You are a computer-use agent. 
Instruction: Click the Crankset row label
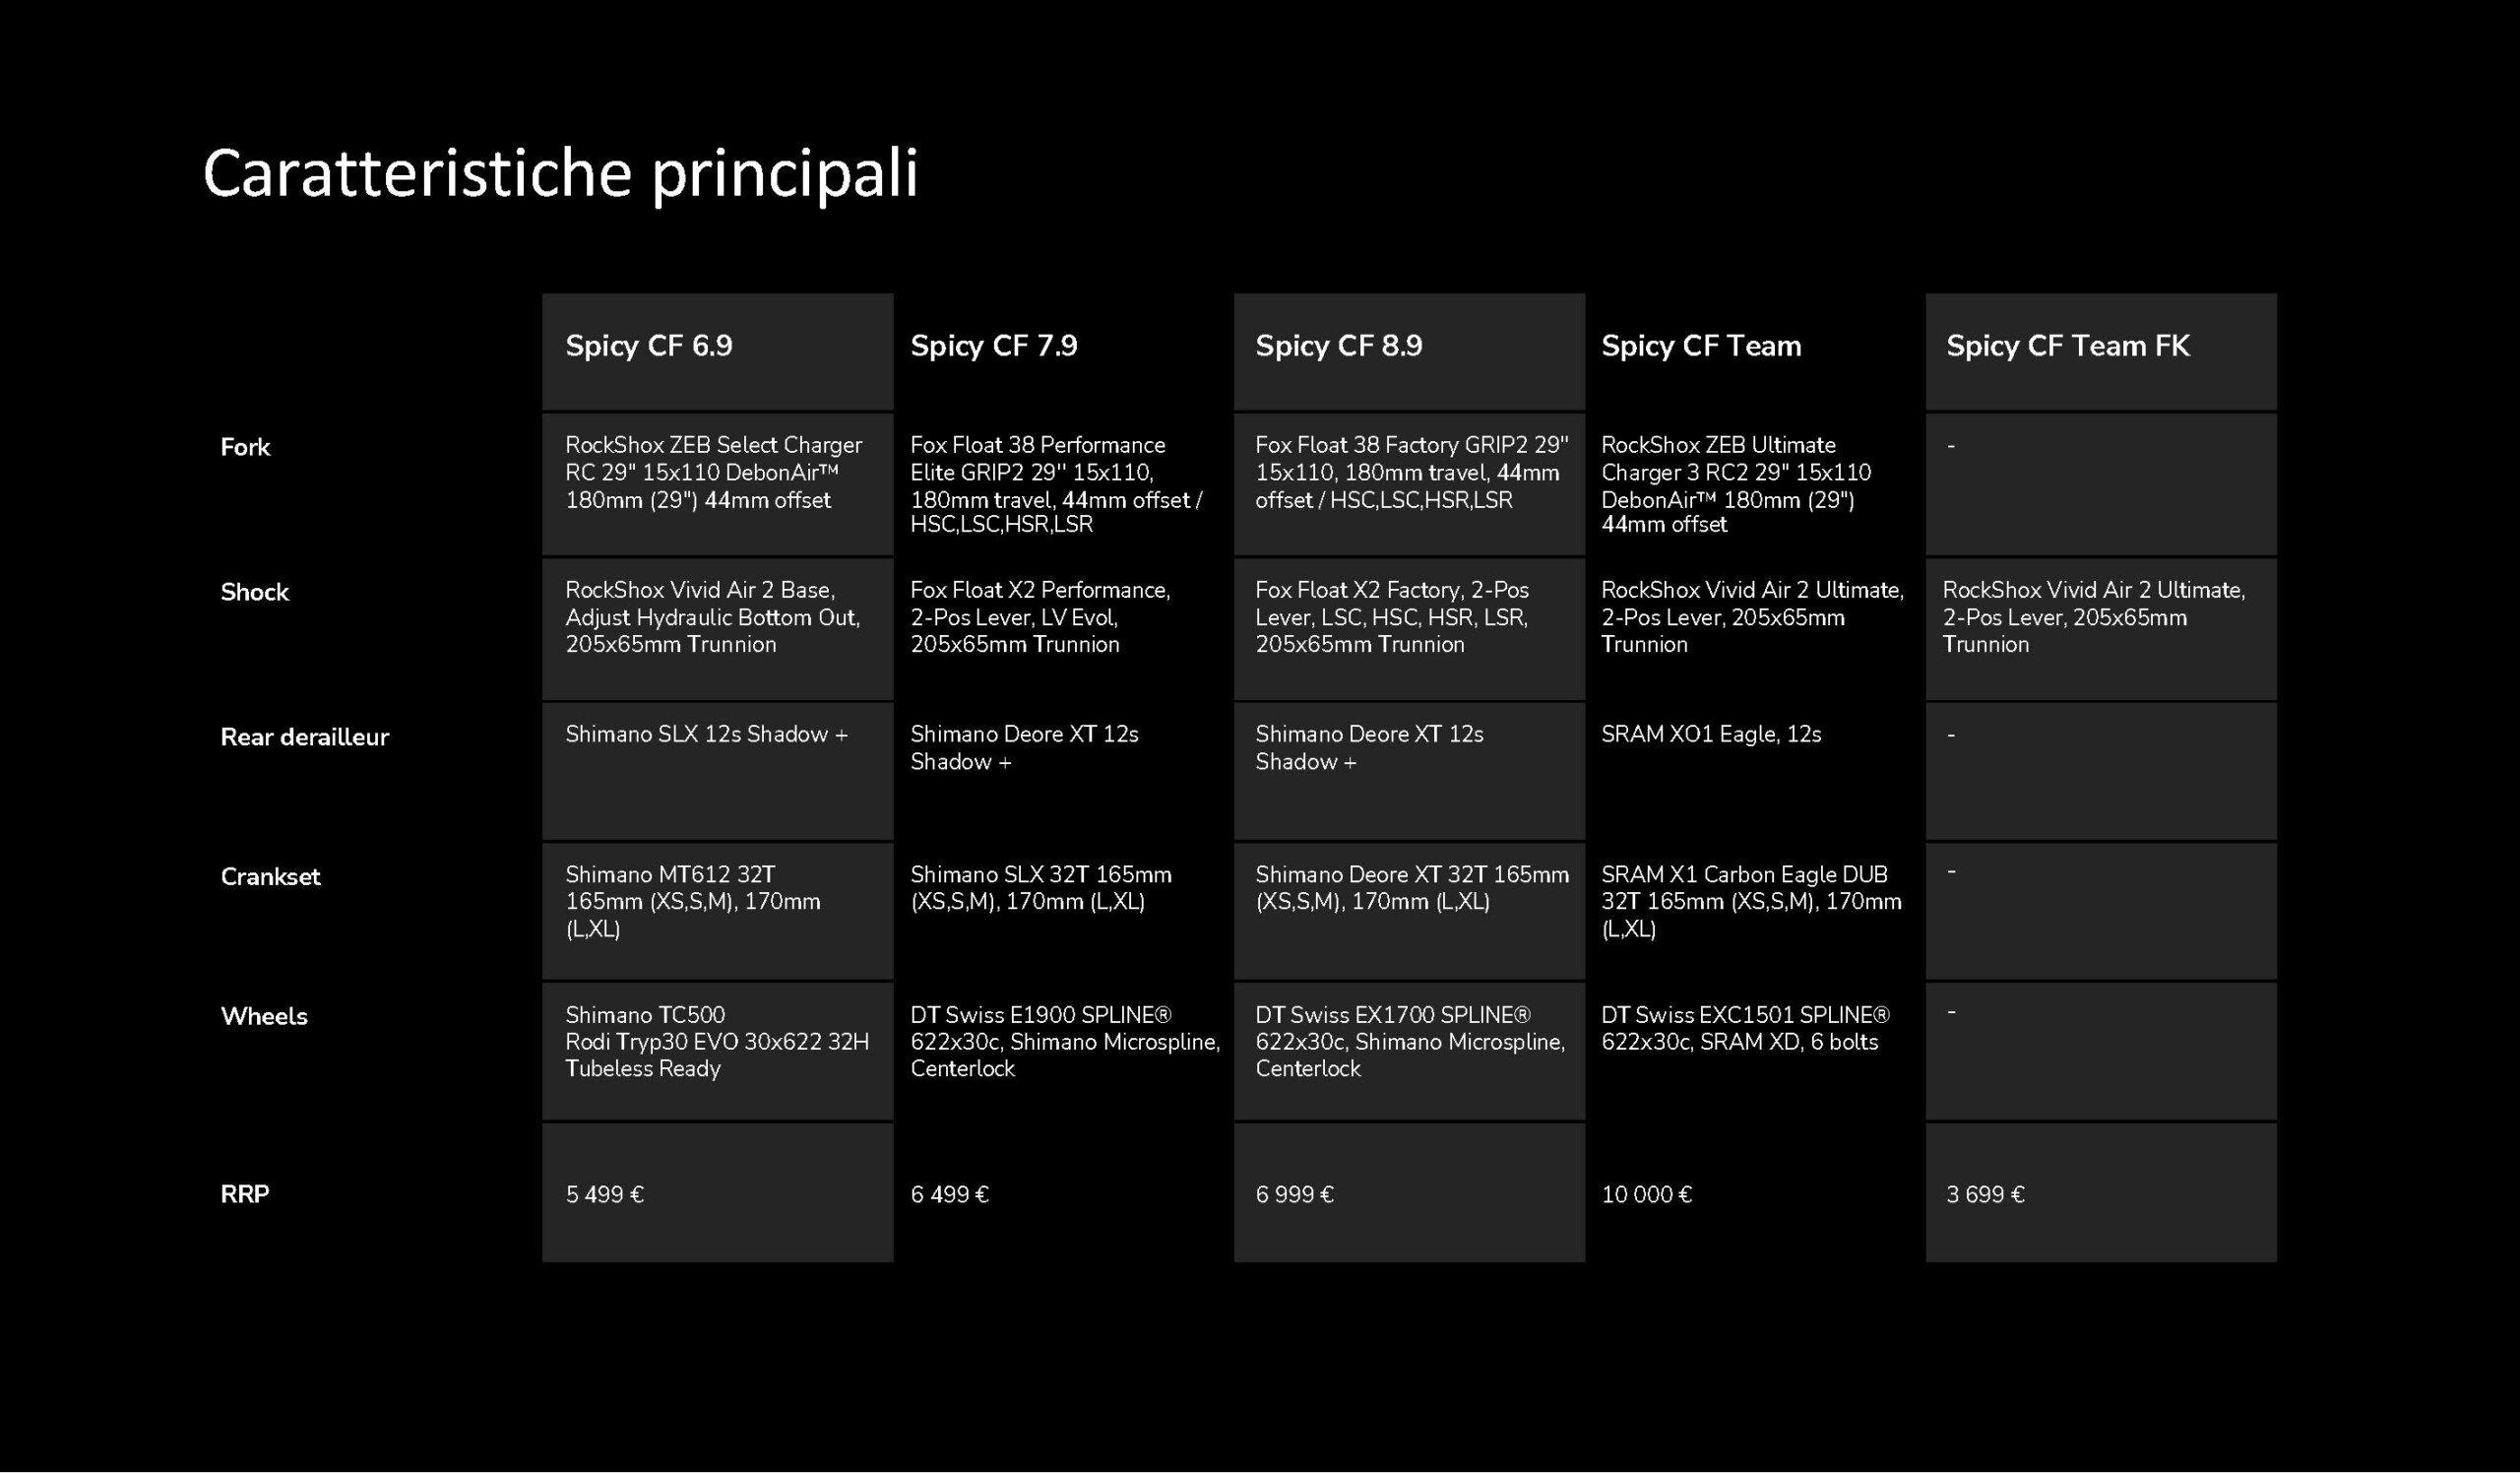click(x=270, y=877)
